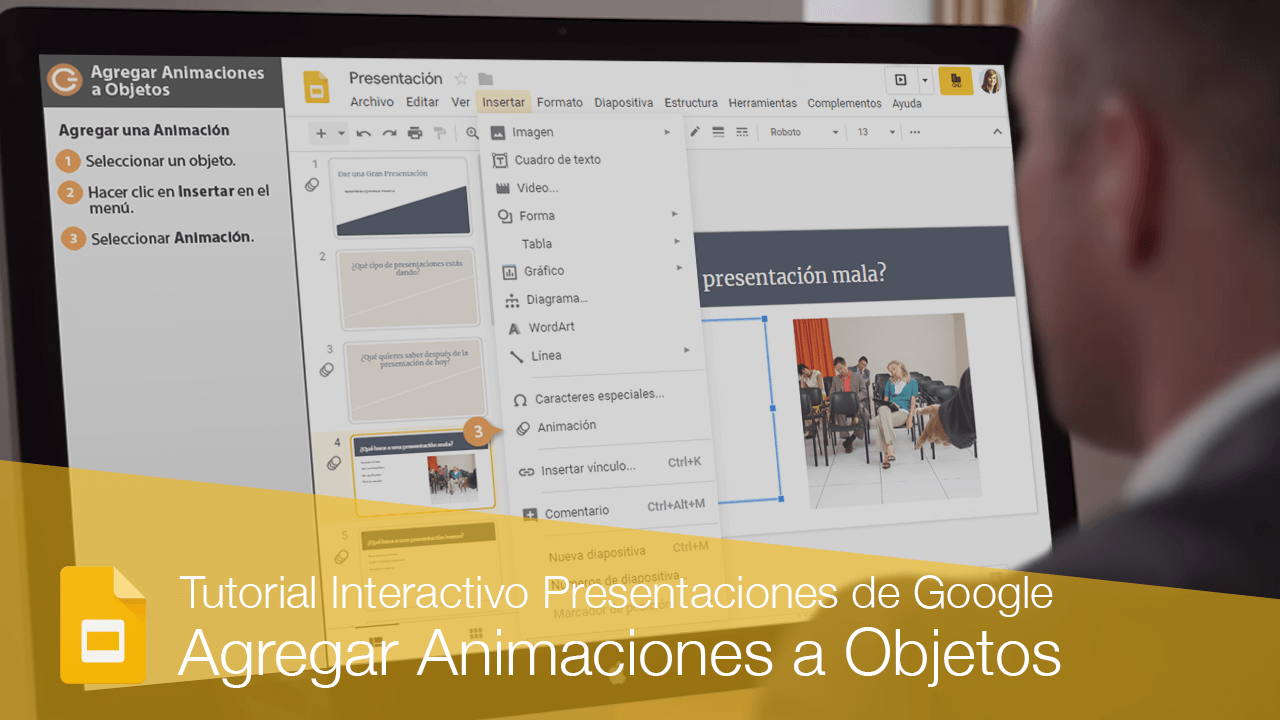Screen dimensions: 1280x720
Task: Open the user account avatar
Action: (x=990, y=81)
